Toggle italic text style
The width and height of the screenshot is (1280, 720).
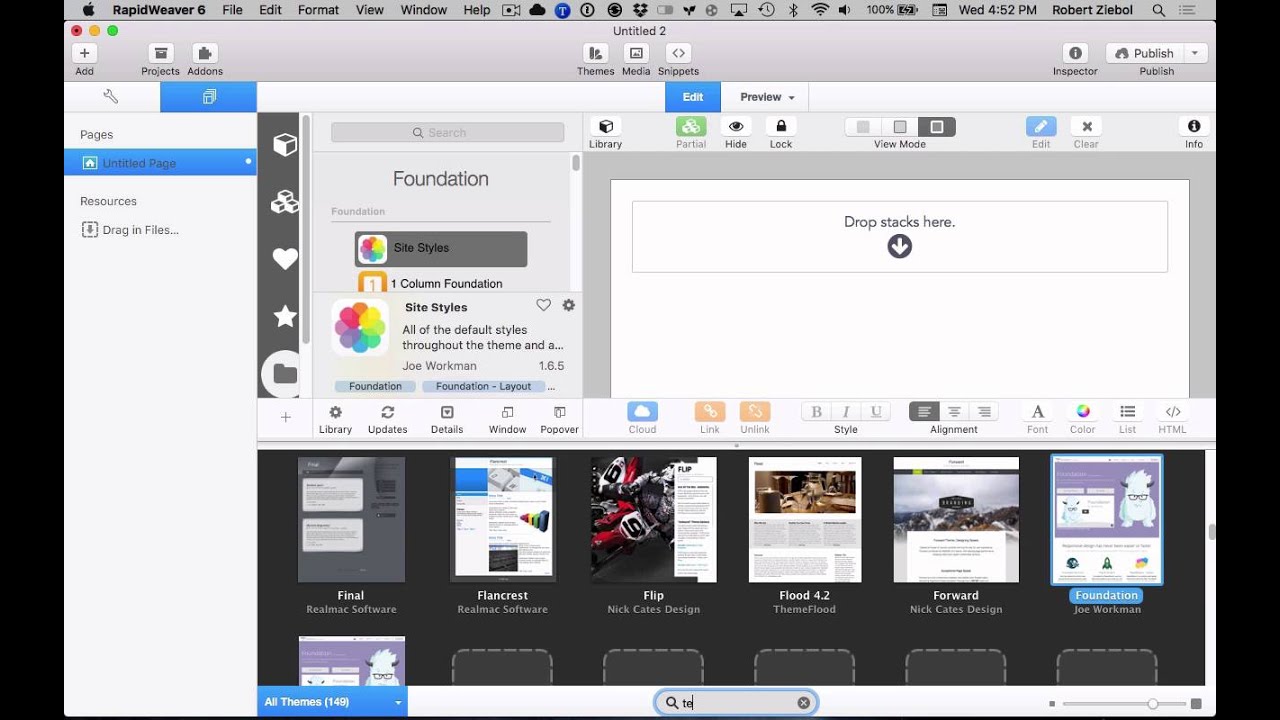(x=846, y=411)
